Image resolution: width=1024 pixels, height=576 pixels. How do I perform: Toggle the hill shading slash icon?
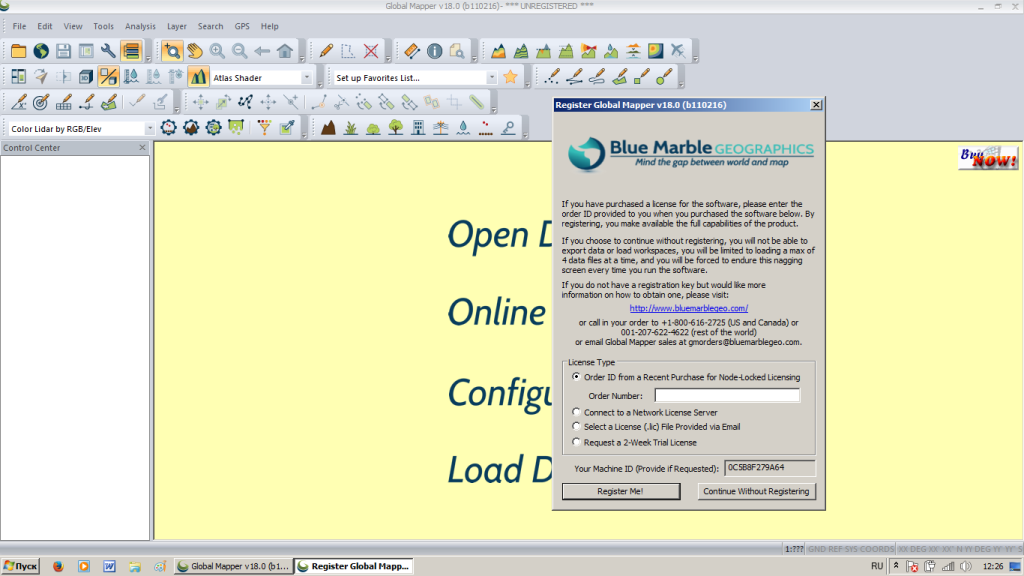coord(108,77)
